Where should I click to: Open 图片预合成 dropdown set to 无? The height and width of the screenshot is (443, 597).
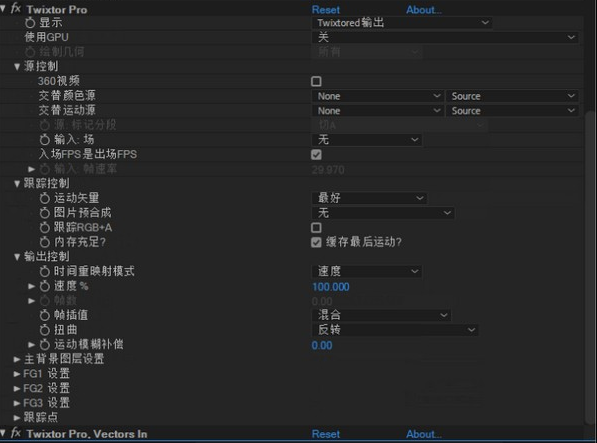click(x=383, y=213)
